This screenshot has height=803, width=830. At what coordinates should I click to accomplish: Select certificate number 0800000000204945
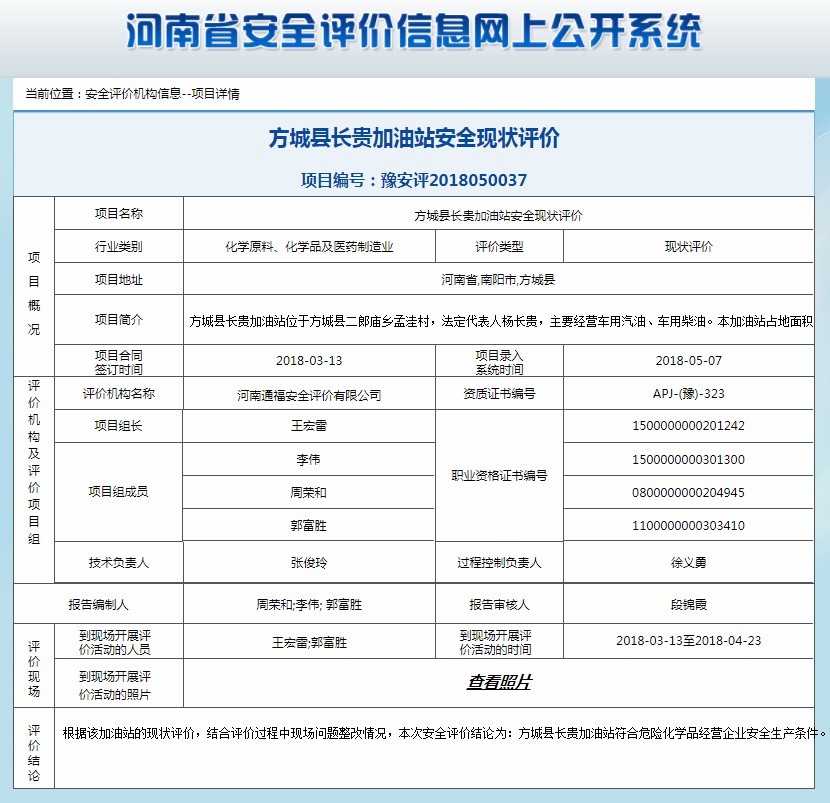689,492
